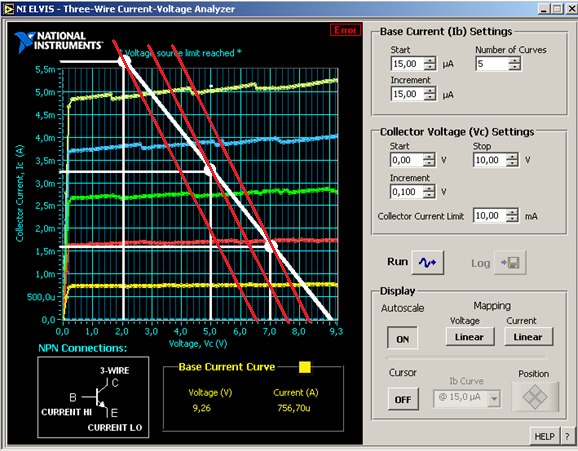Open the Ib Curve dropdown
The height and width of the screenshot is (451, 578).
(494, 398)
